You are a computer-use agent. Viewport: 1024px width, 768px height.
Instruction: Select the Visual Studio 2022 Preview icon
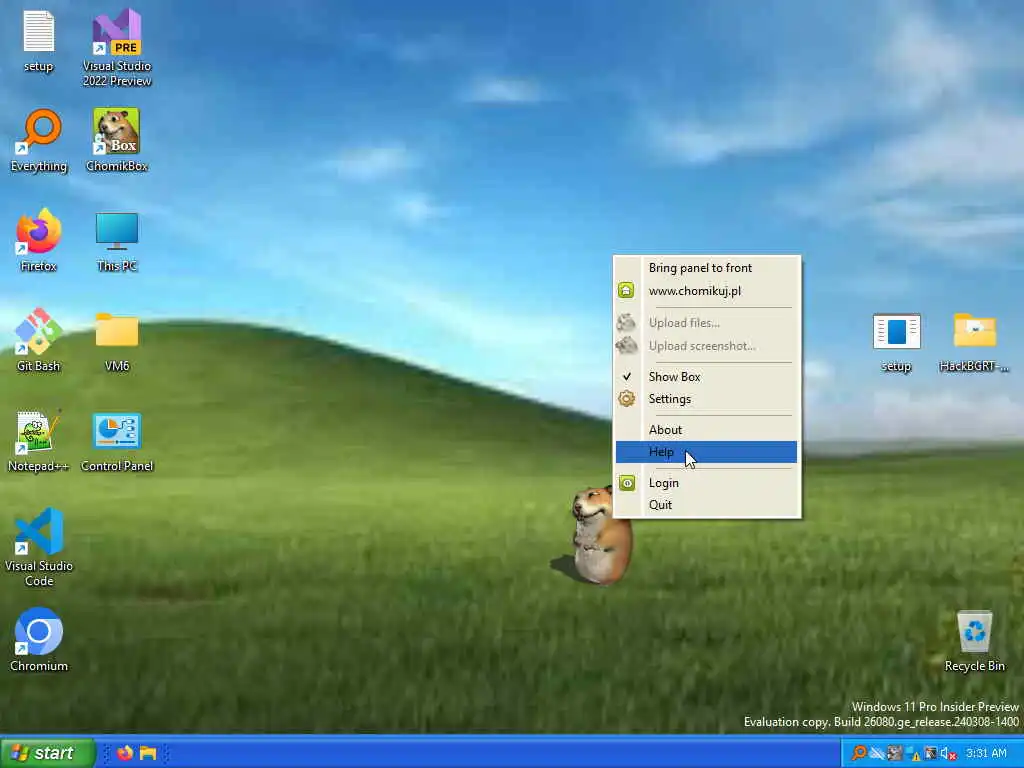click(117, 48)
